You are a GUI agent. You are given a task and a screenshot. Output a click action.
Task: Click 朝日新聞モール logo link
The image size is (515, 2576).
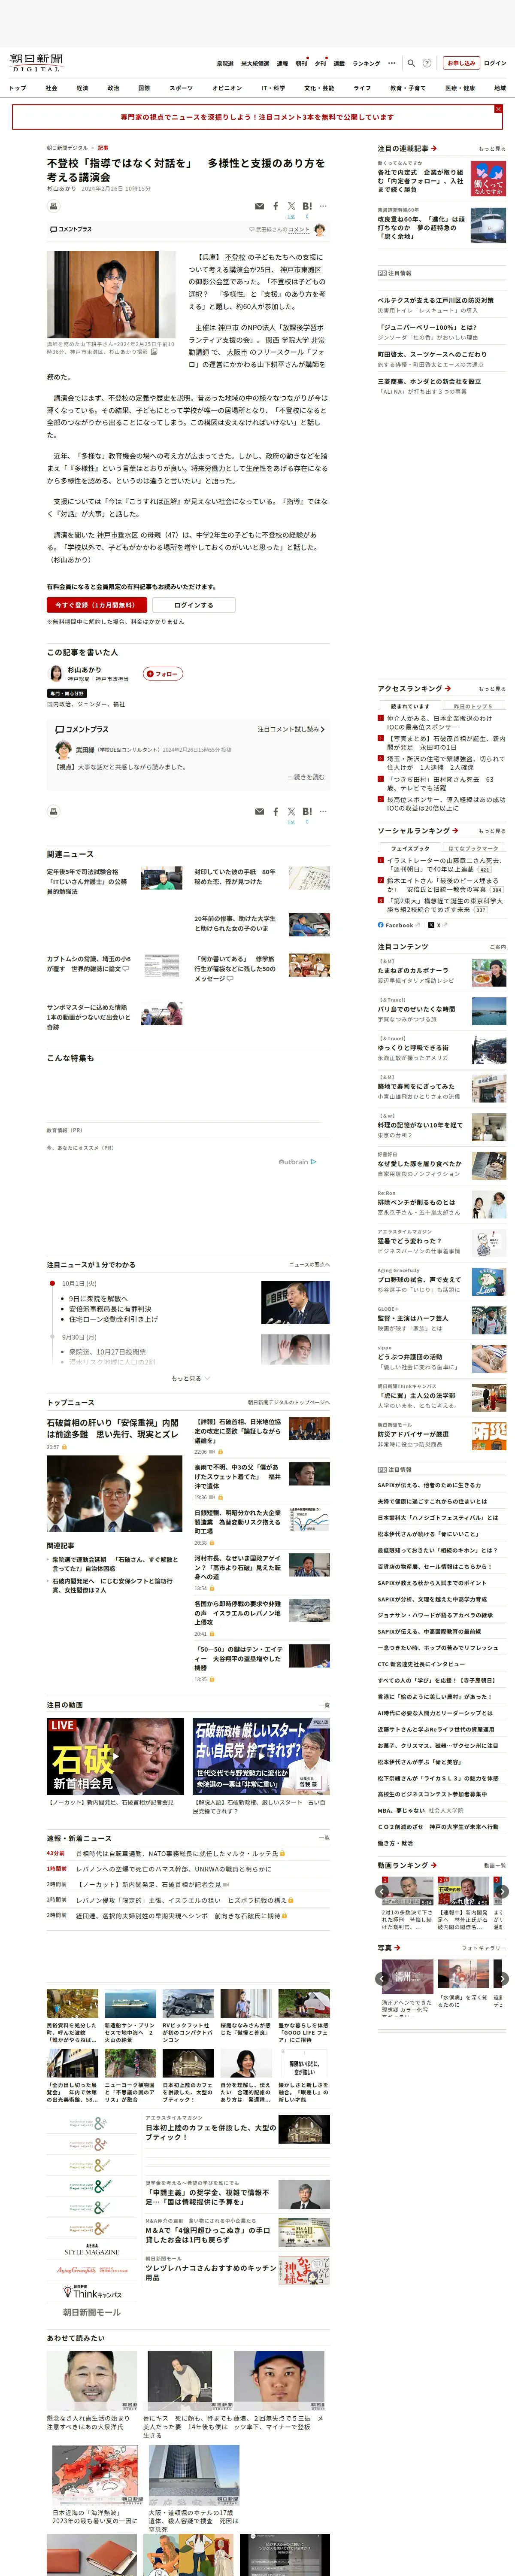point(92,2312)
